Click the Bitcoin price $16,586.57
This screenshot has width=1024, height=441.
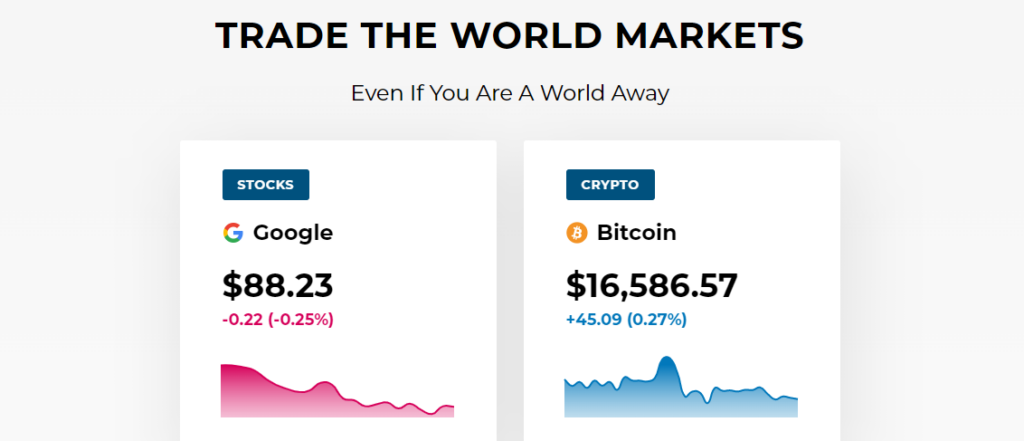(651, 284)
